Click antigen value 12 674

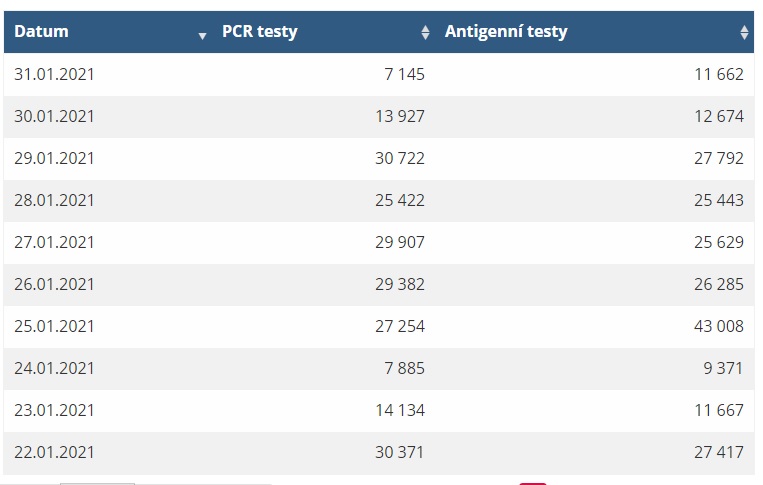(x=719, y=116)
